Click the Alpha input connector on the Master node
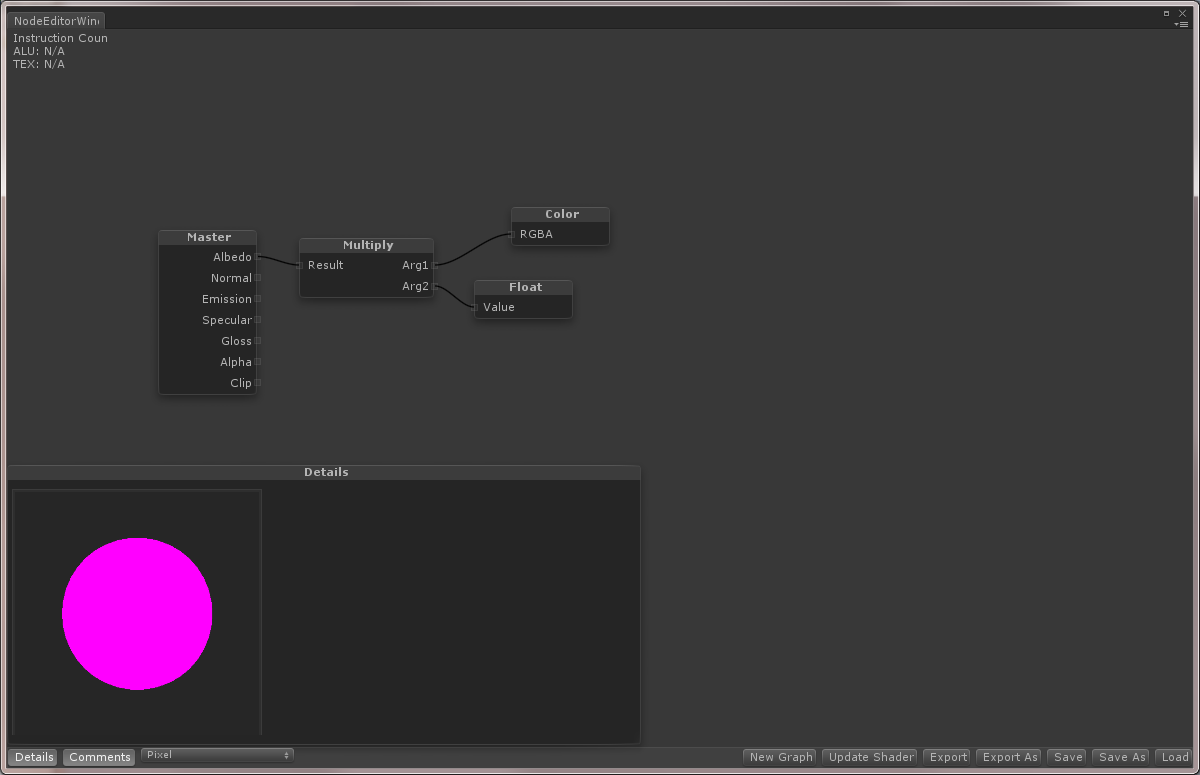This screenshot has width=1200, height=775. (x=258, y=362)
